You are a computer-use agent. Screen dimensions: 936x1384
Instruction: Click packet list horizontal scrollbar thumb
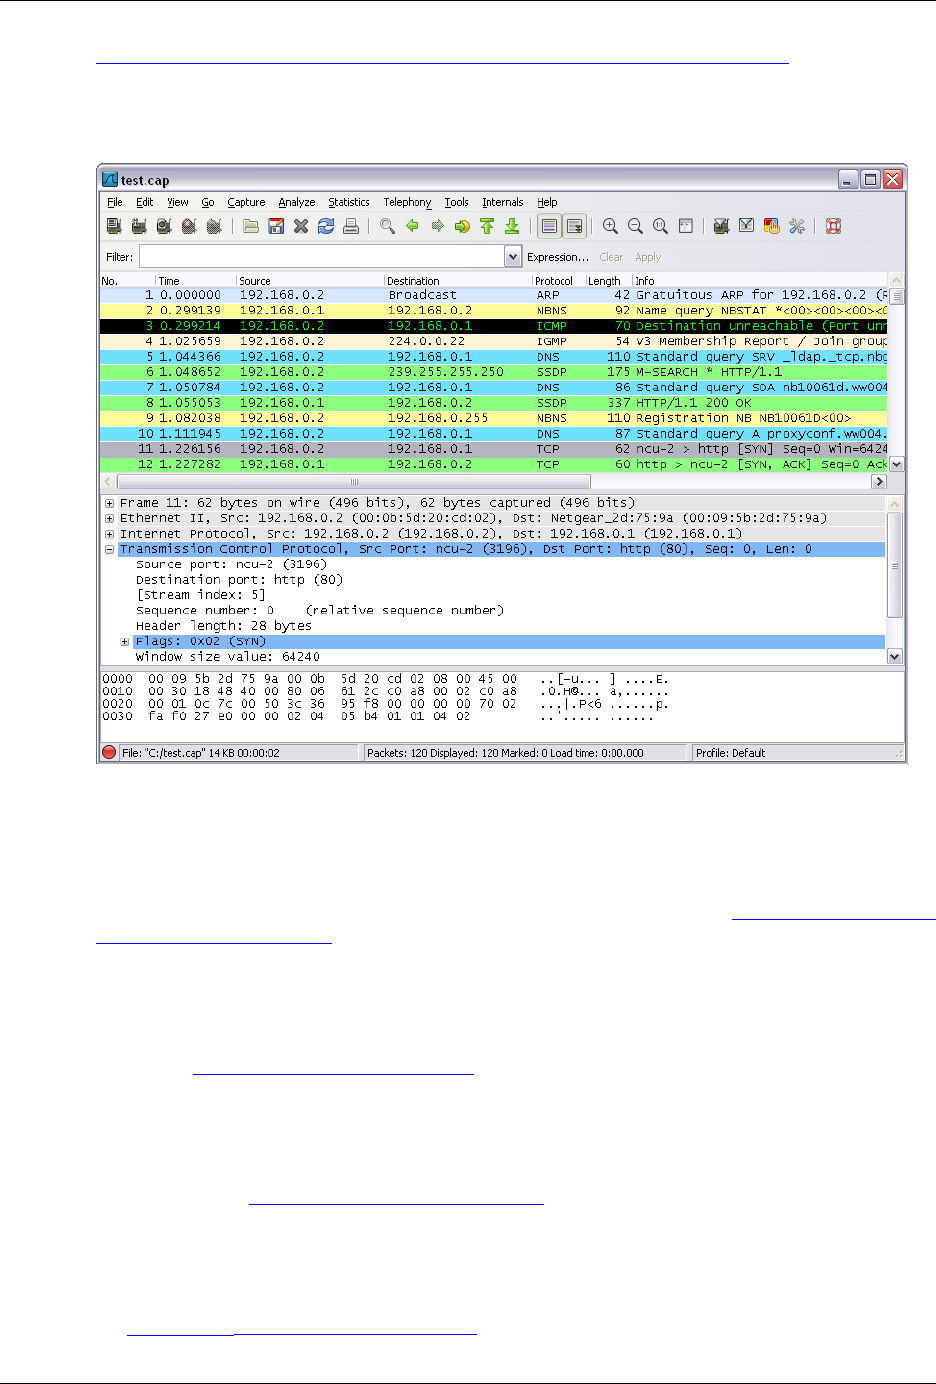point(353,482)
